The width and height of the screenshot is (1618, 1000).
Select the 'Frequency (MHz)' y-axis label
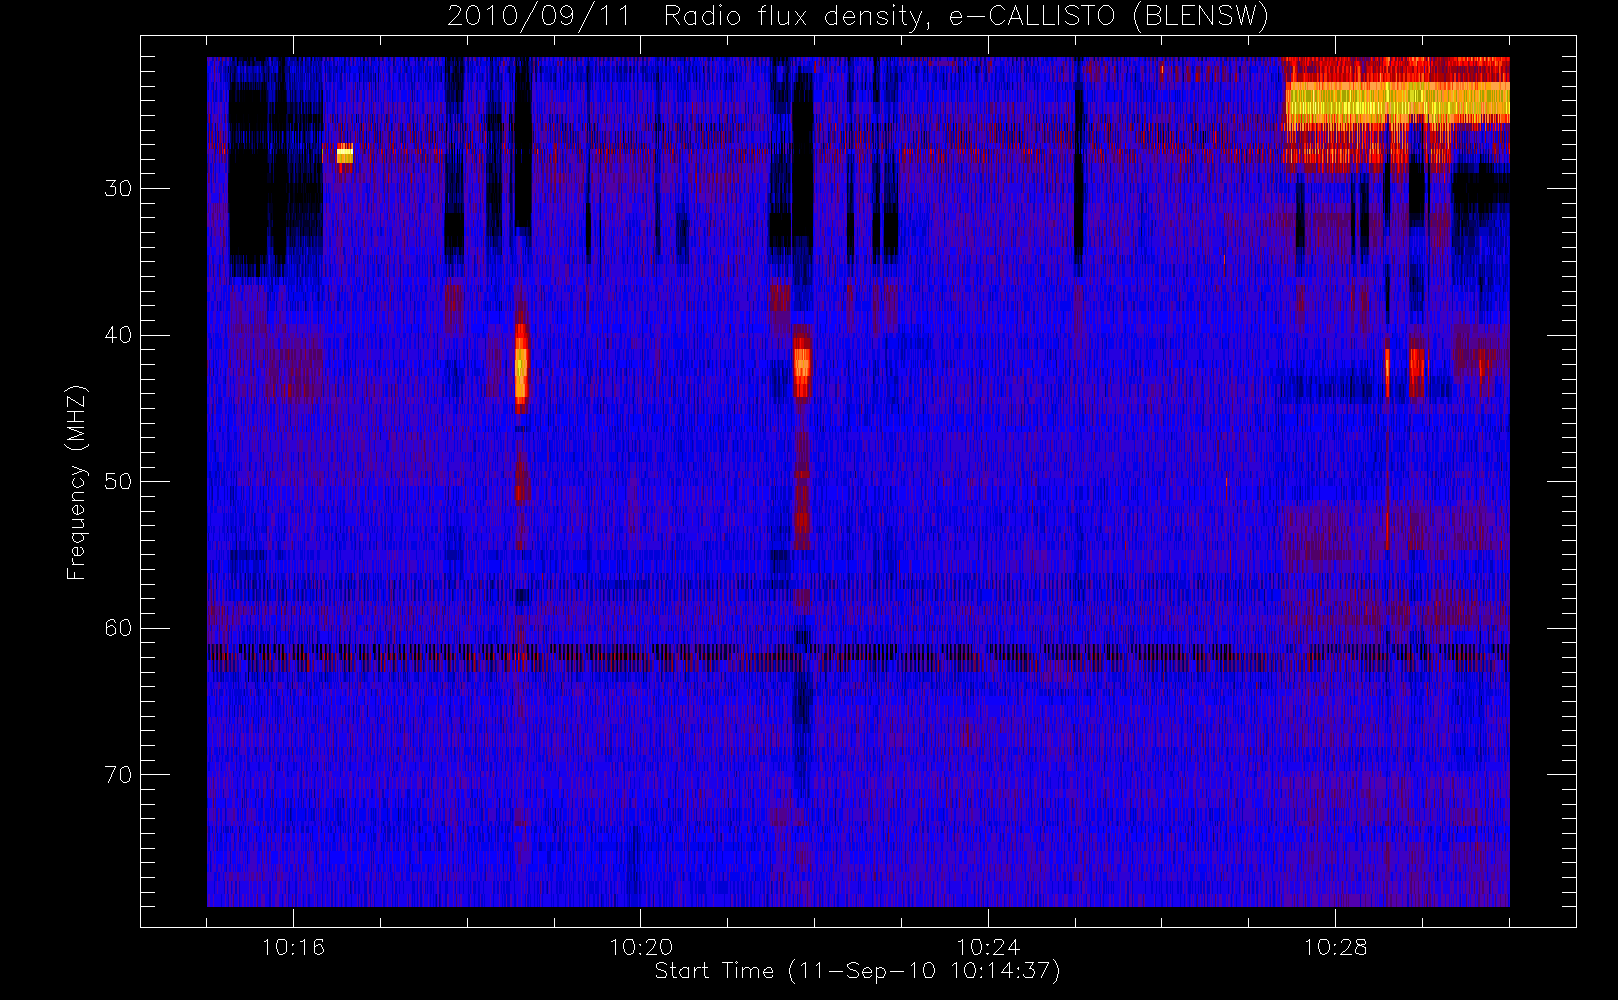pyautogui.click(x=77, y=482)
